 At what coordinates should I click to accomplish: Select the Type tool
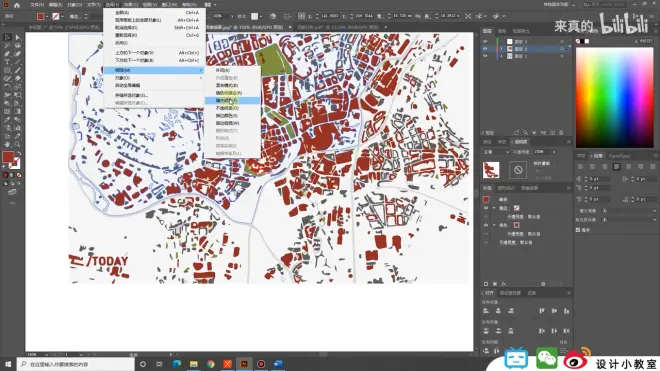[x=7, y=62]
